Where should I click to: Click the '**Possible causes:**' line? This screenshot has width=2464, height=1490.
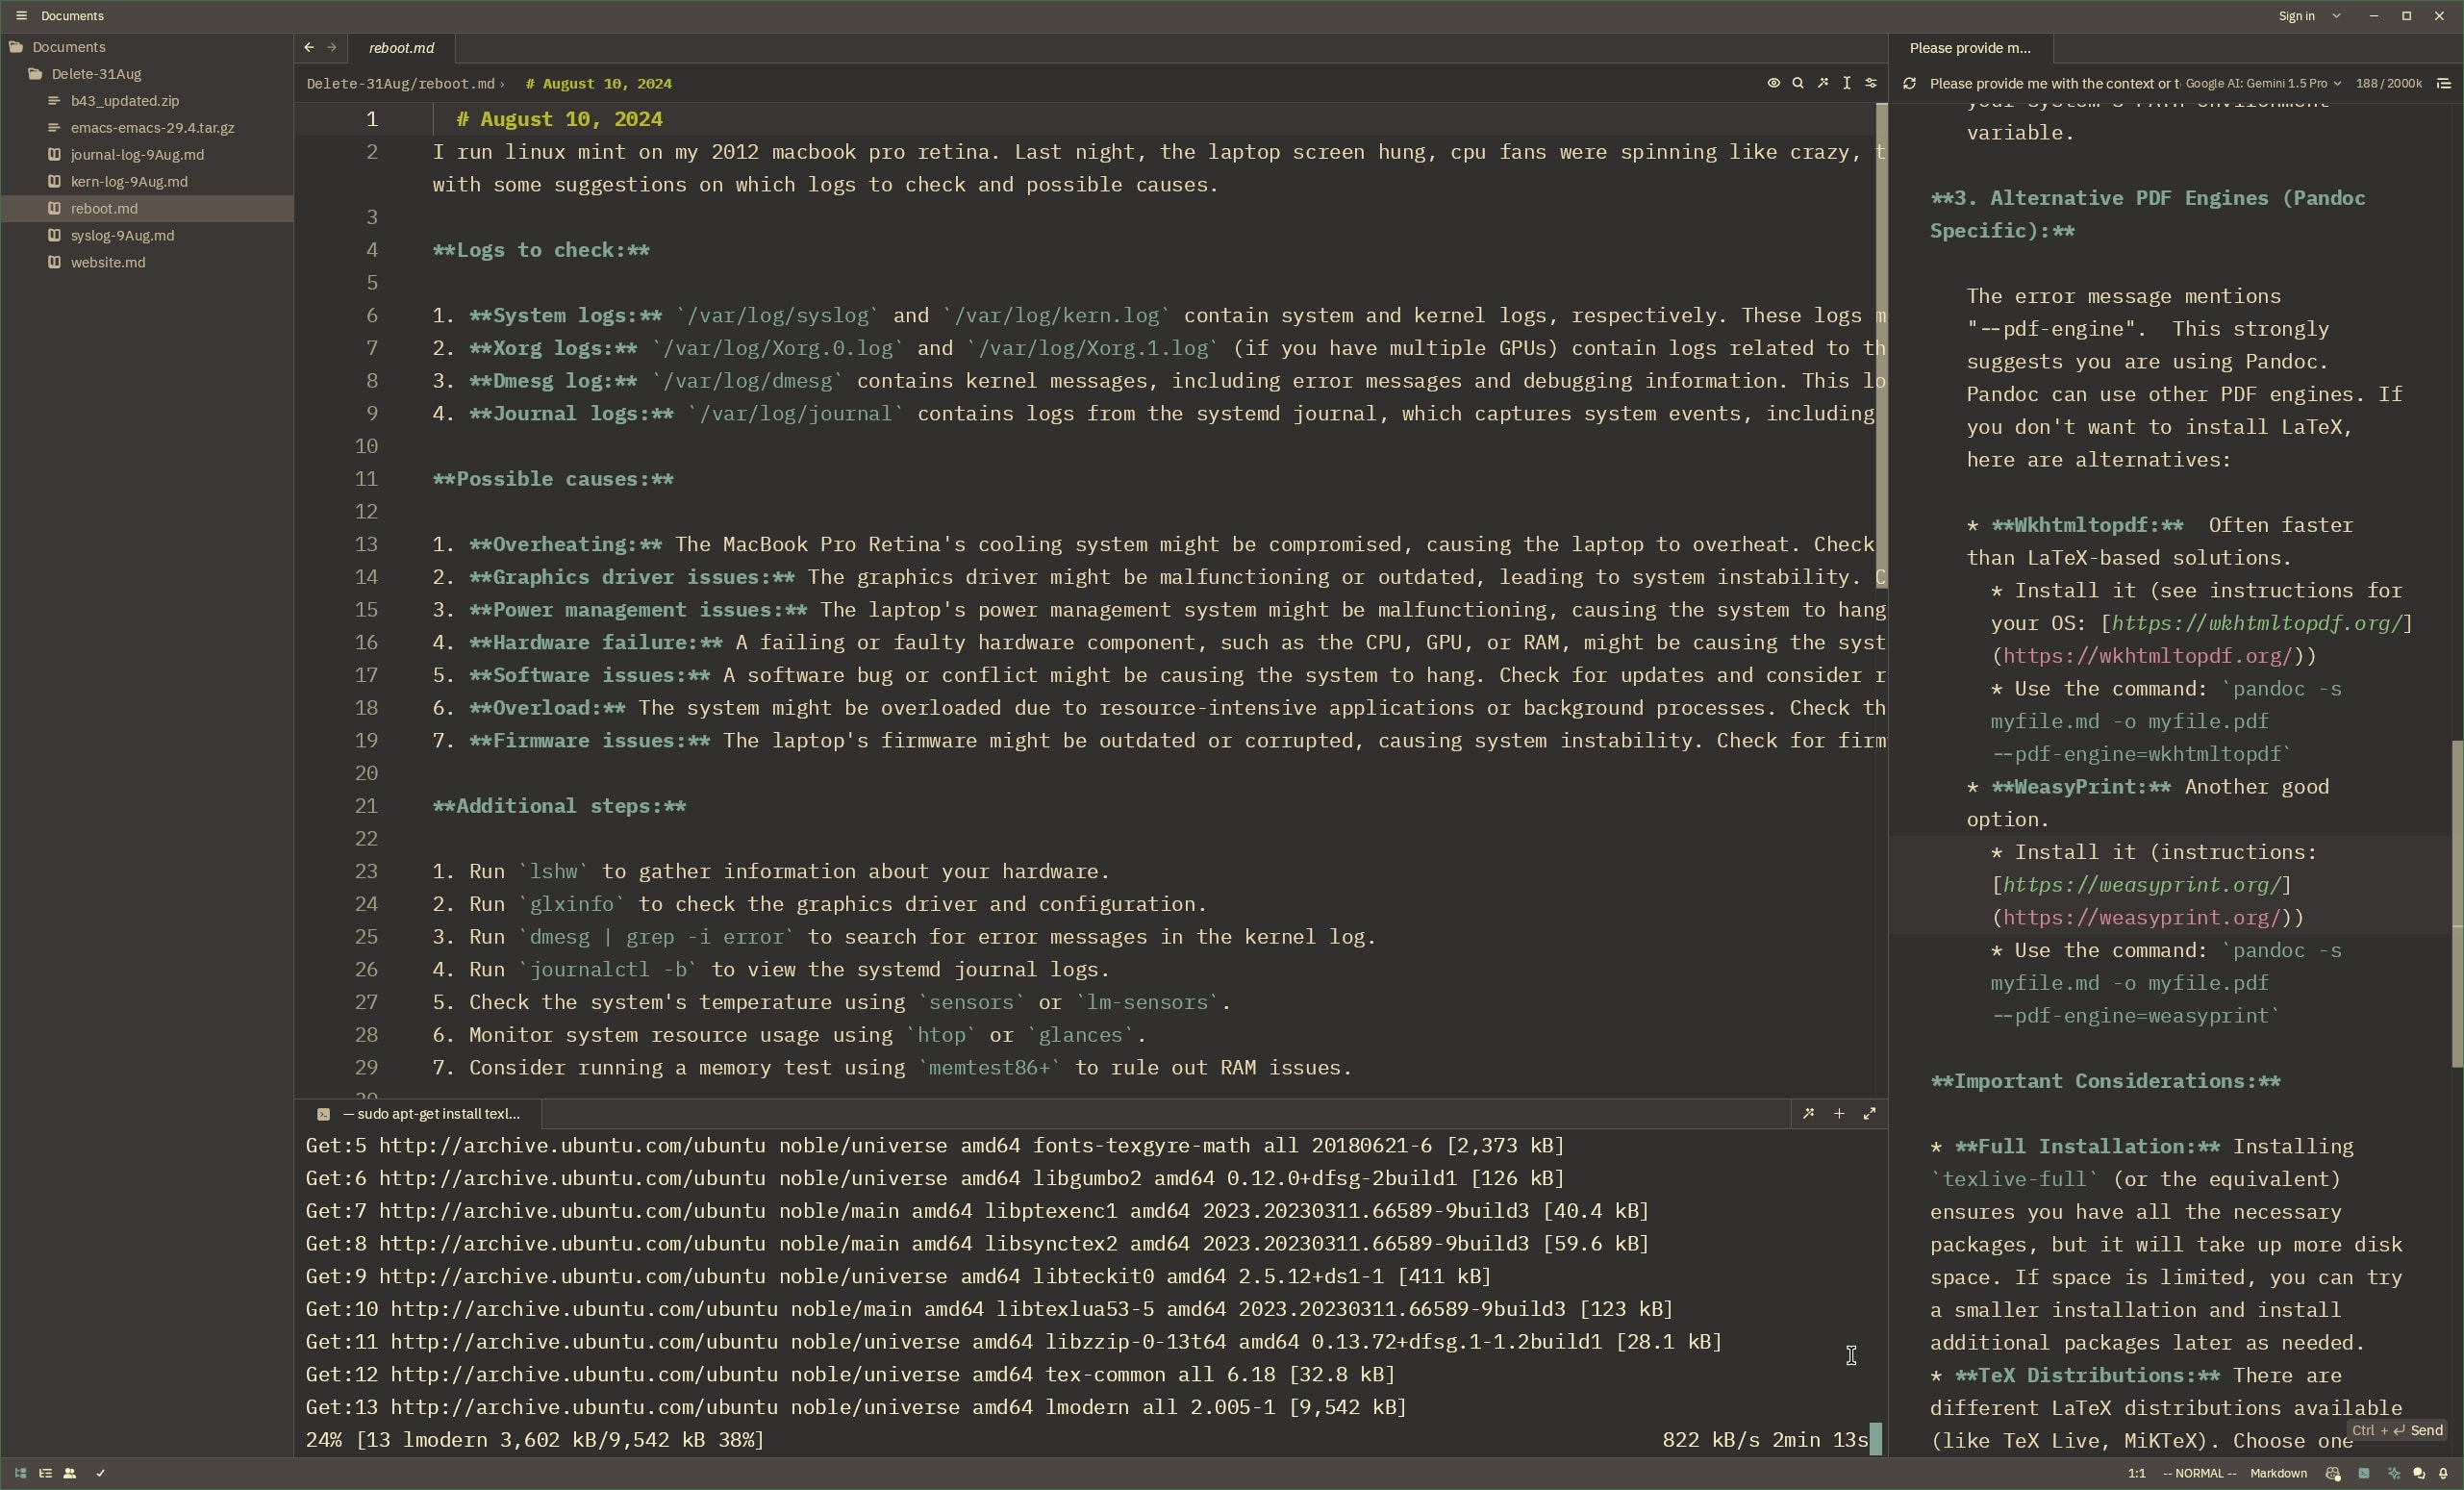553,479
